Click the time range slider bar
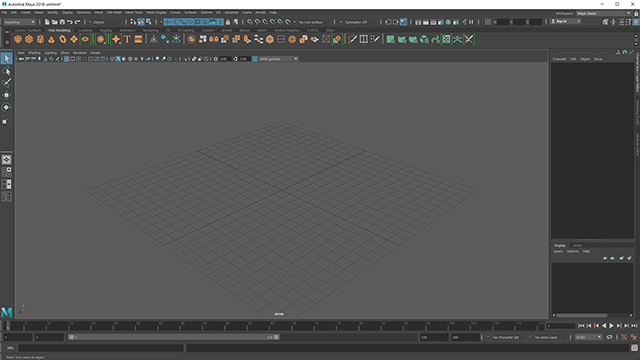This screenshot has width=640, height=360. coord(173,337)
